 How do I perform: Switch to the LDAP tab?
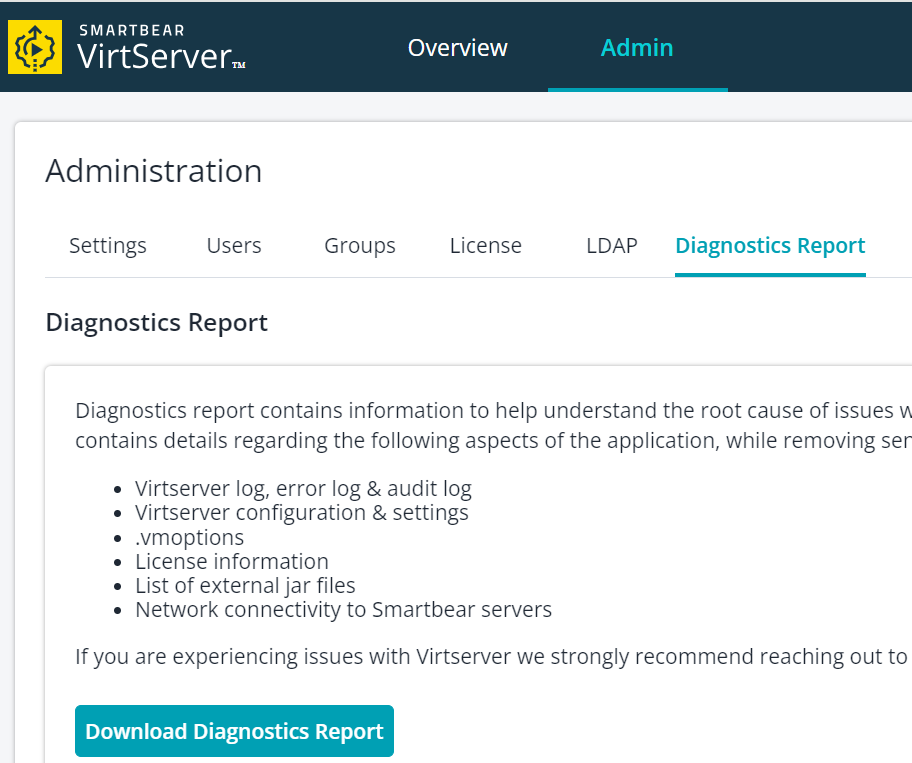point(612,245)
